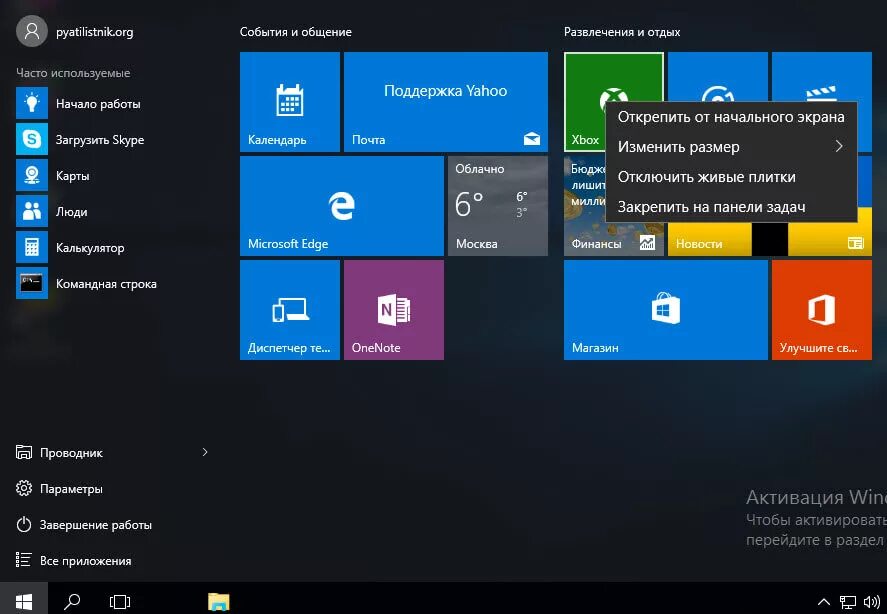
Task: Open the Почта mail tile
Action: [446, 102]
